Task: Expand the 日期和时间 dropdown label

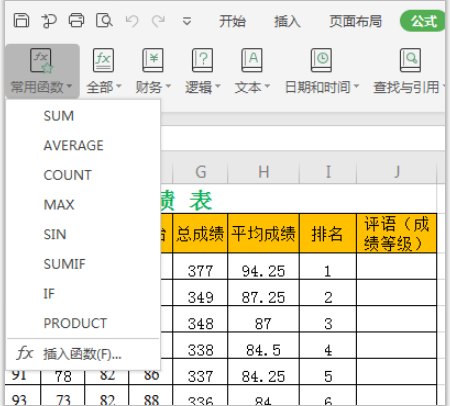Action: click(x=322, y=87)
